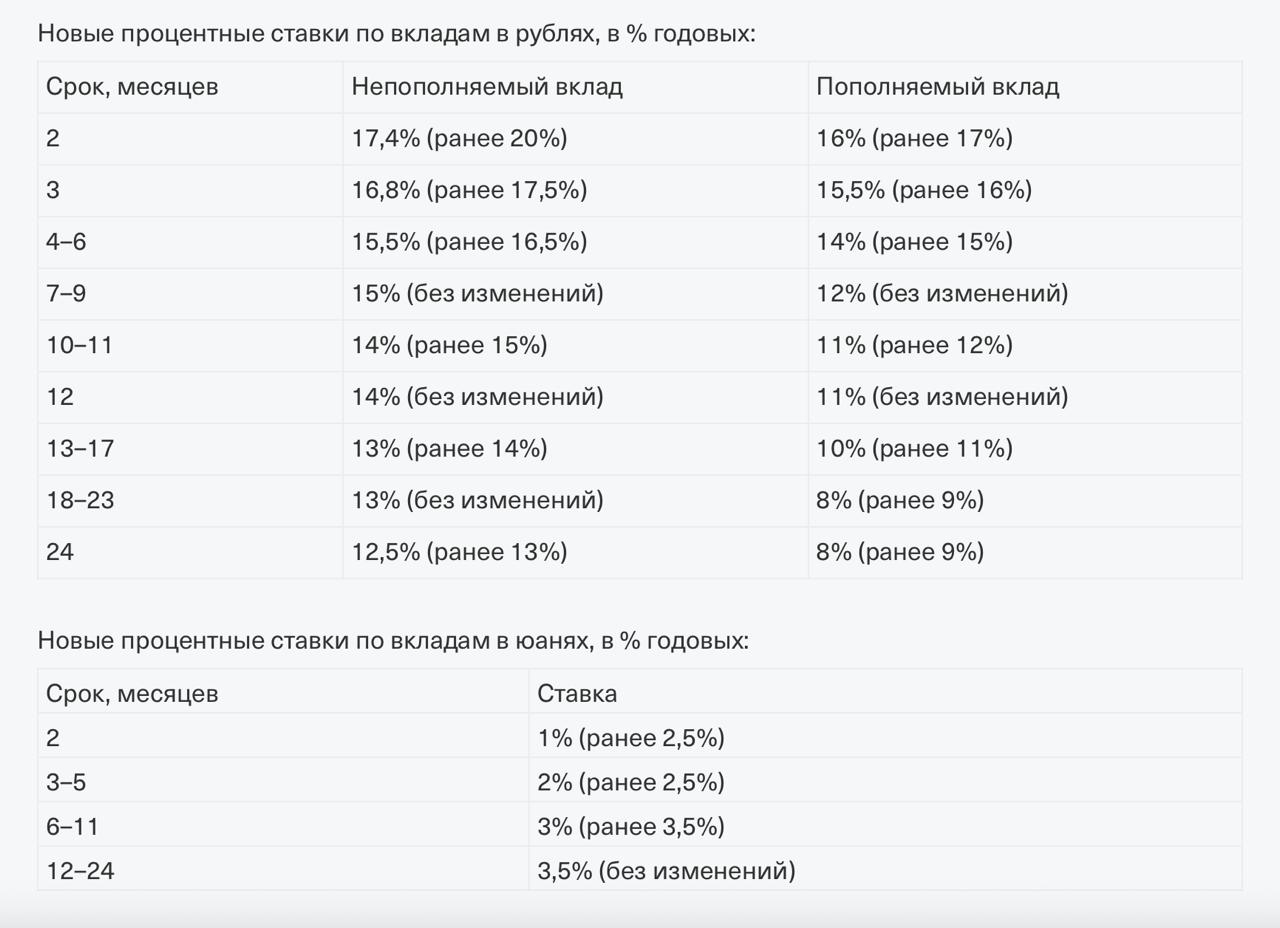1280x928 pixels.
Task: Click the '10% (ранее 11%)' cell
Action: (x=914, y=448)
